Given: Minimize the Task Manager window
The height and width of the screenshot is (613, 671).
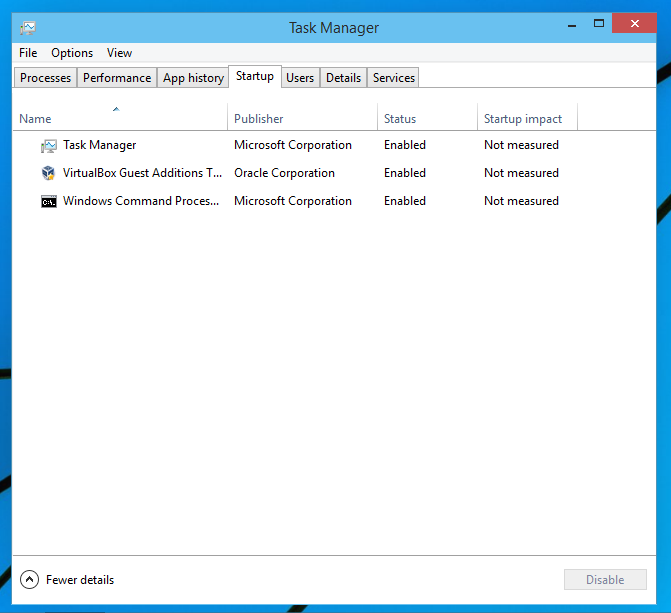Looking at the screenshot, I should click(572, 25).
